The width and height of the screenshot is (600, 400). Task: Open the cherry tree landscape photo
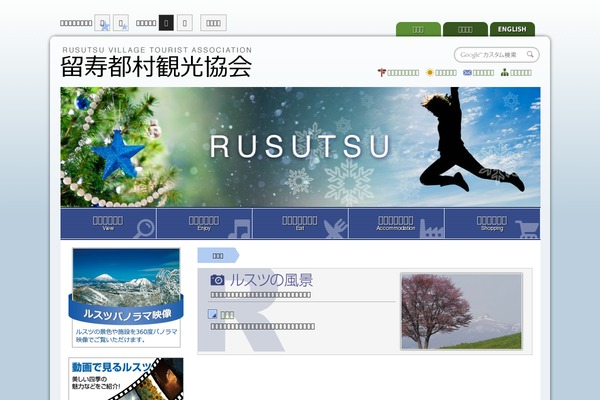(461, 311)
